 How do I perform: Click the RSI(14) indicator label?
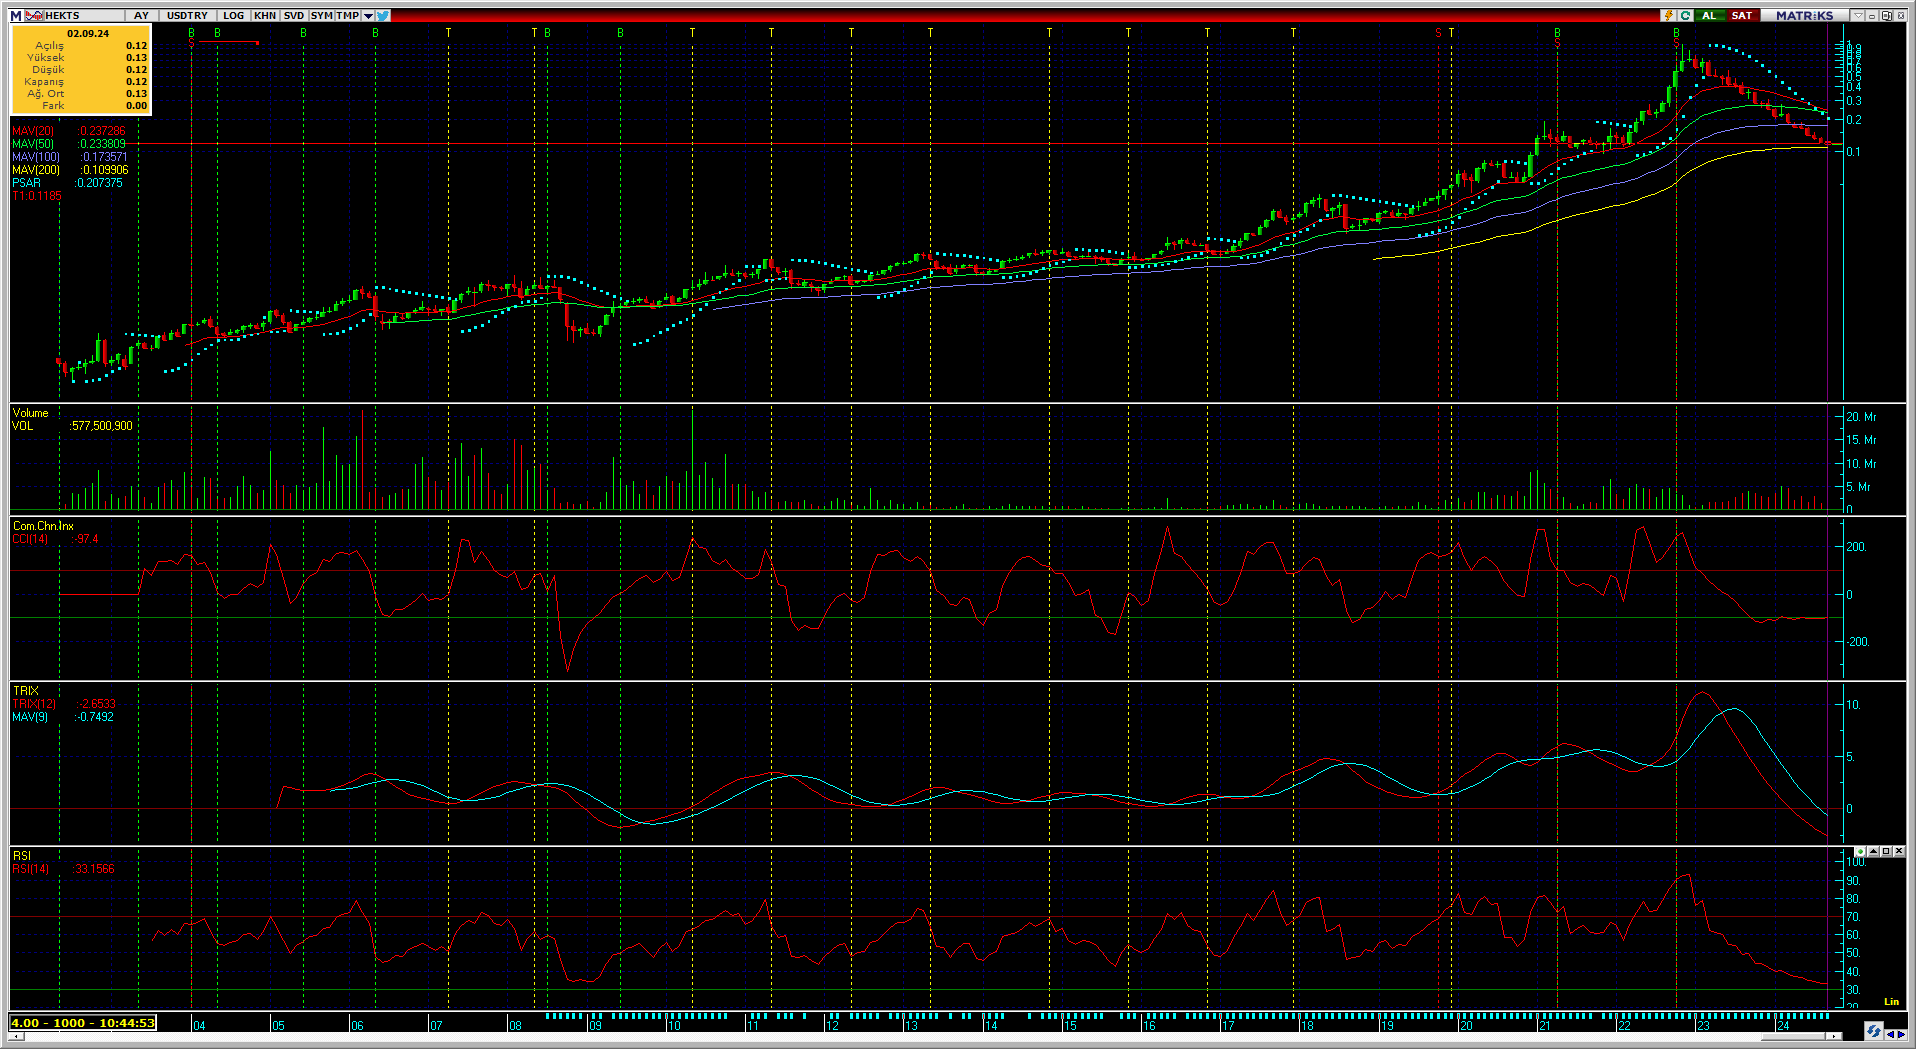[30, 869]
